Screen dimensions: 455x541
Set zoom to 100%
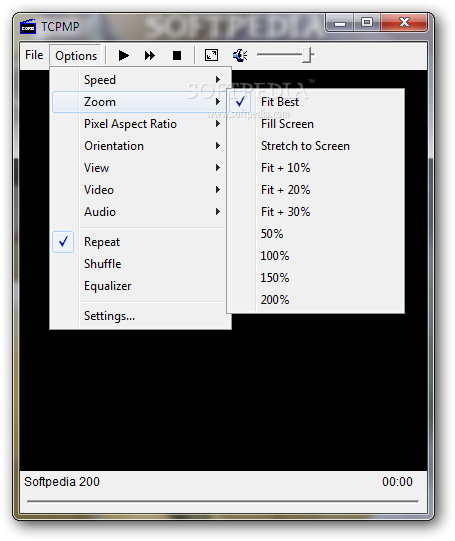pos(316,256)
